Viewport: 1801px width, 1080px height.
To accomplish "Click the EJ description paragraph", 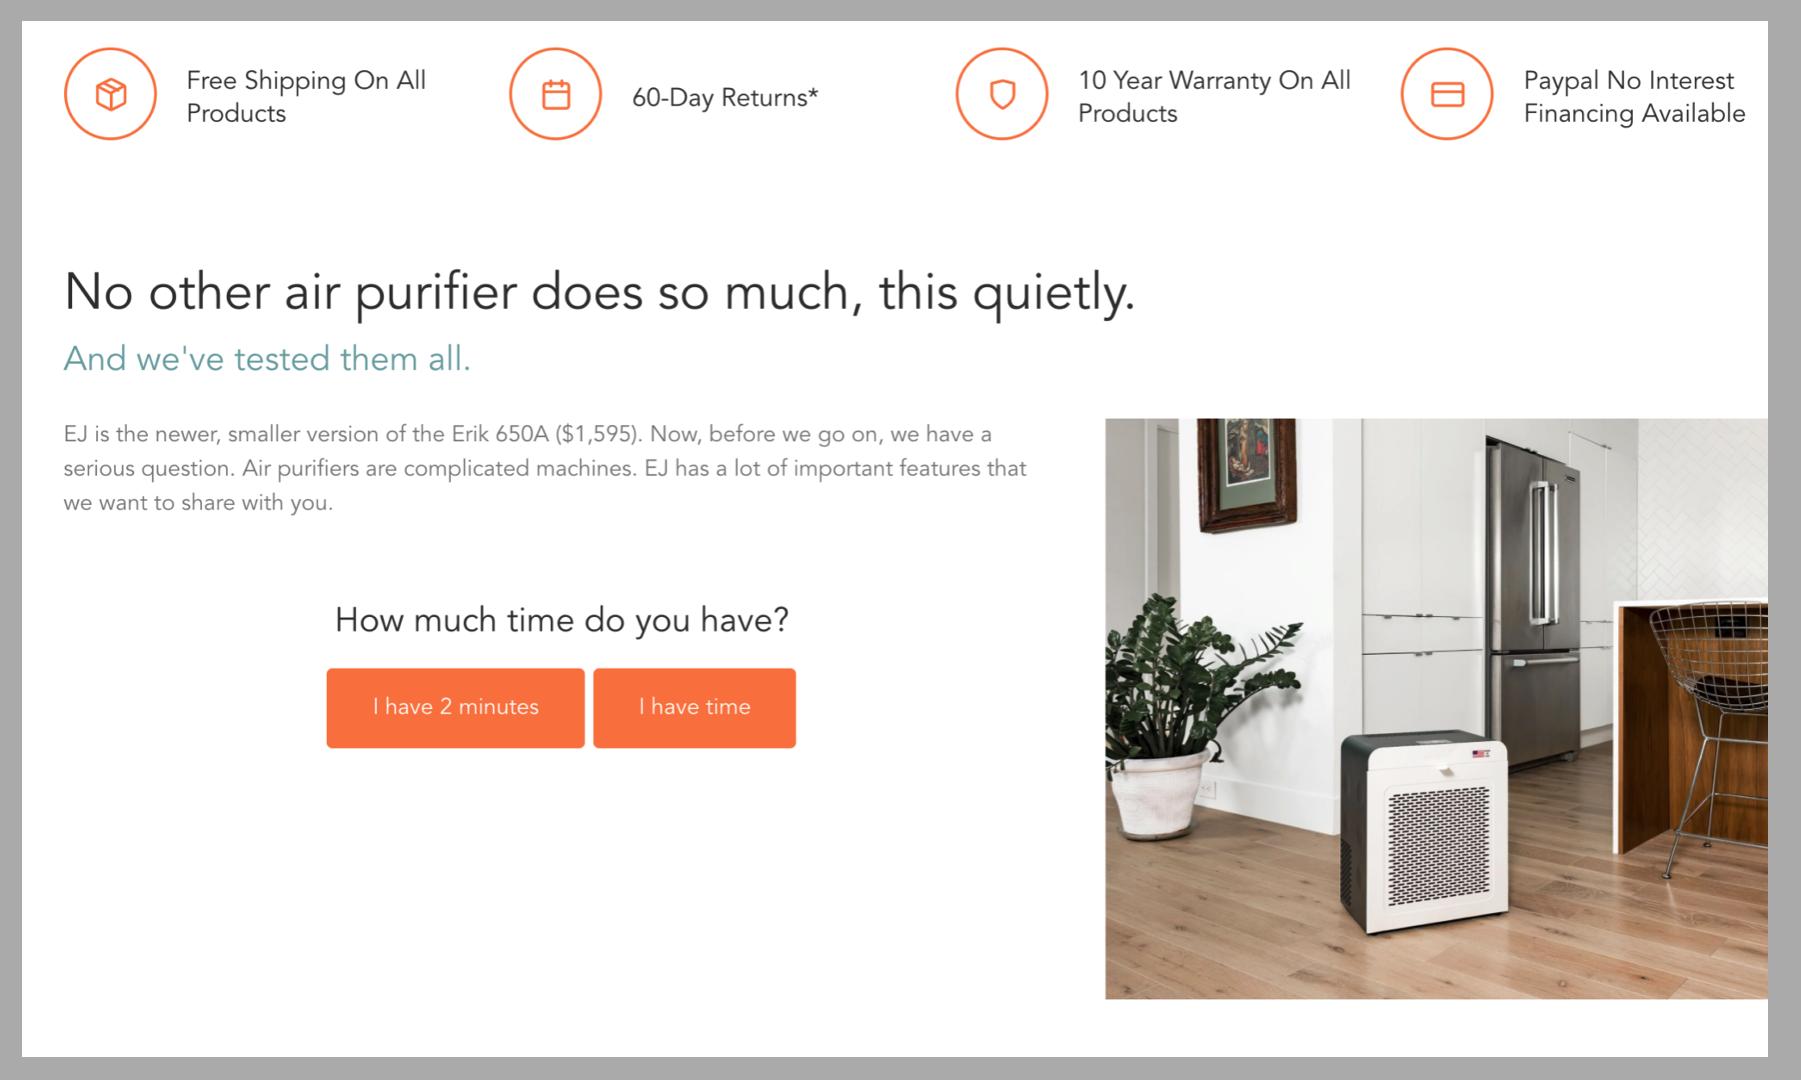I will [x=545, y=468].
